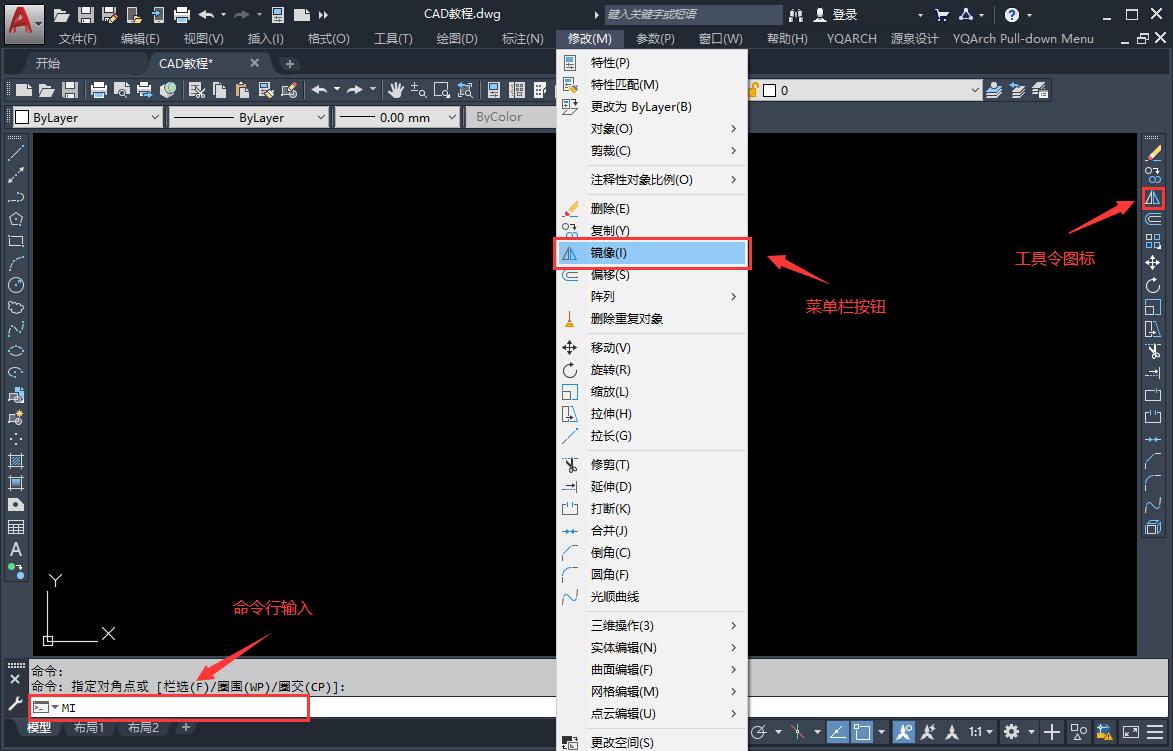Click the layer 0 color swatch
This screenshot has height=751, width=1173.
tap(770, 91)
